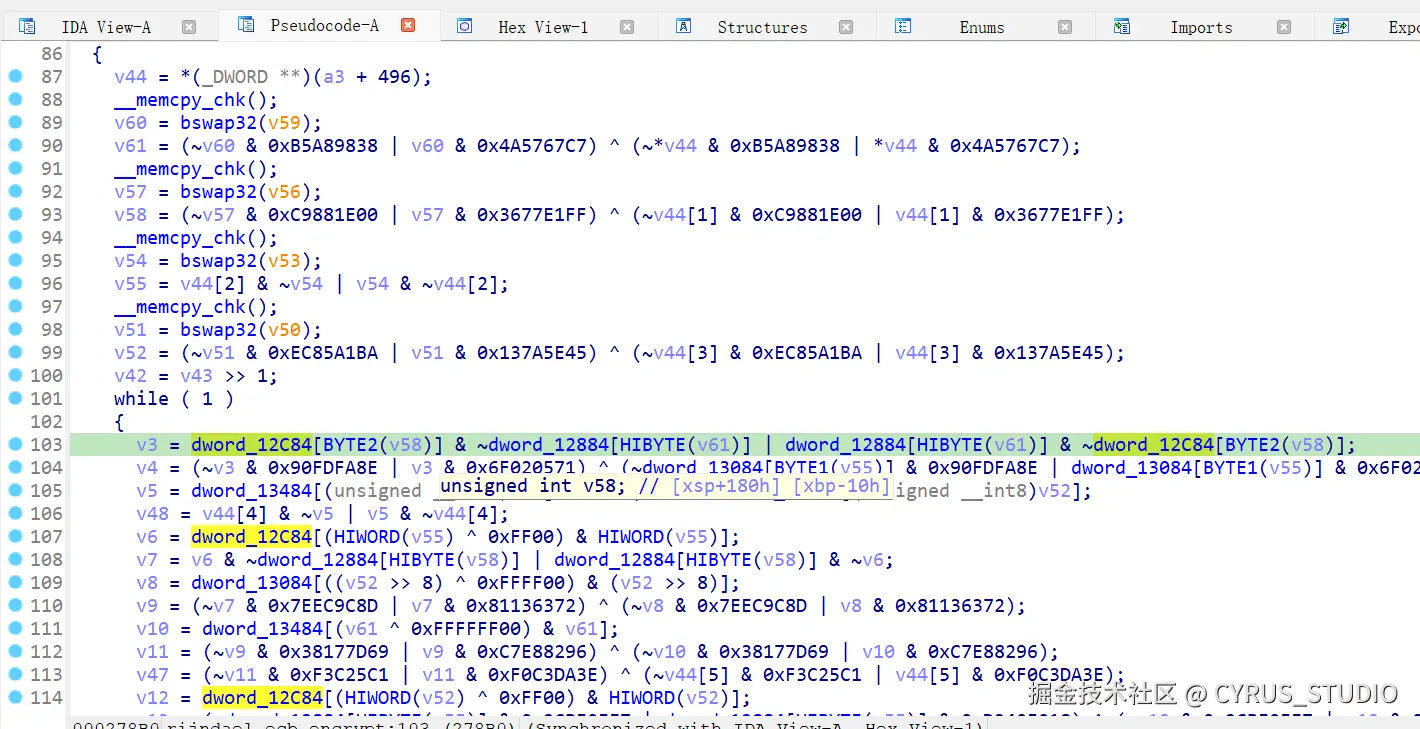
Task: Click constant 0x7EEC9C8D on line 110
Action: click(x=323, y=605)
